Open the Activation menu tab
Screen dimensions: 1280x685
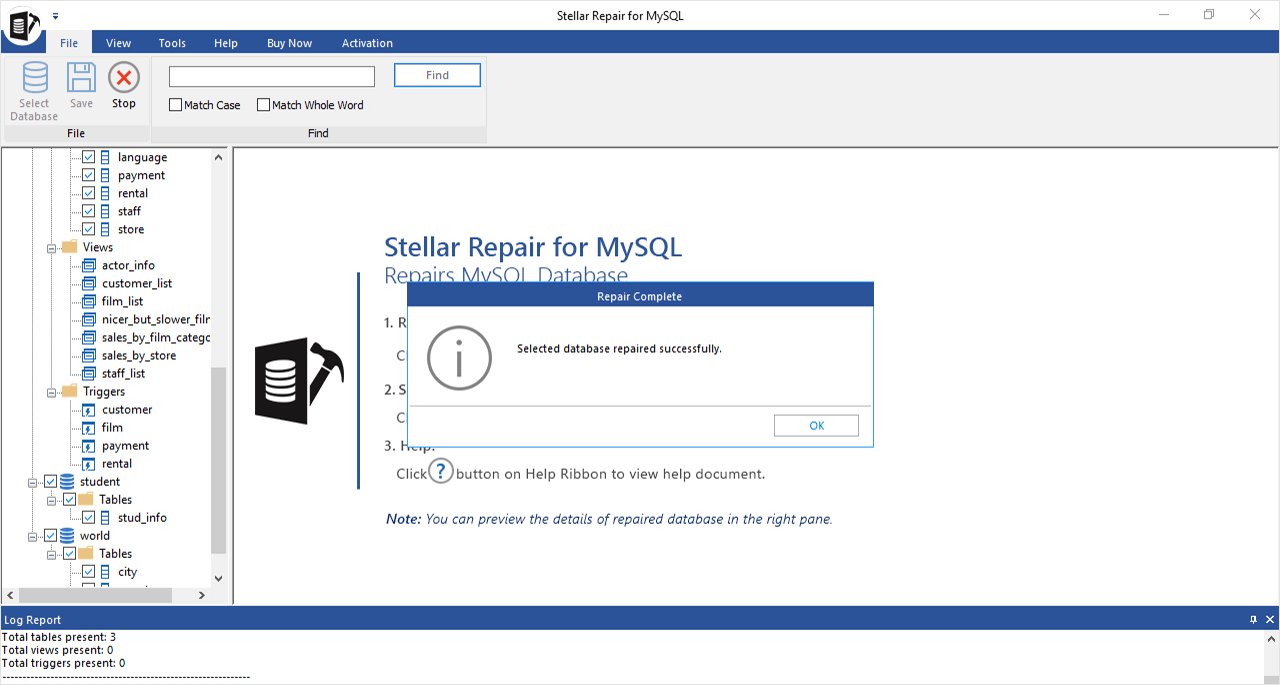click(x=367, y=43)
